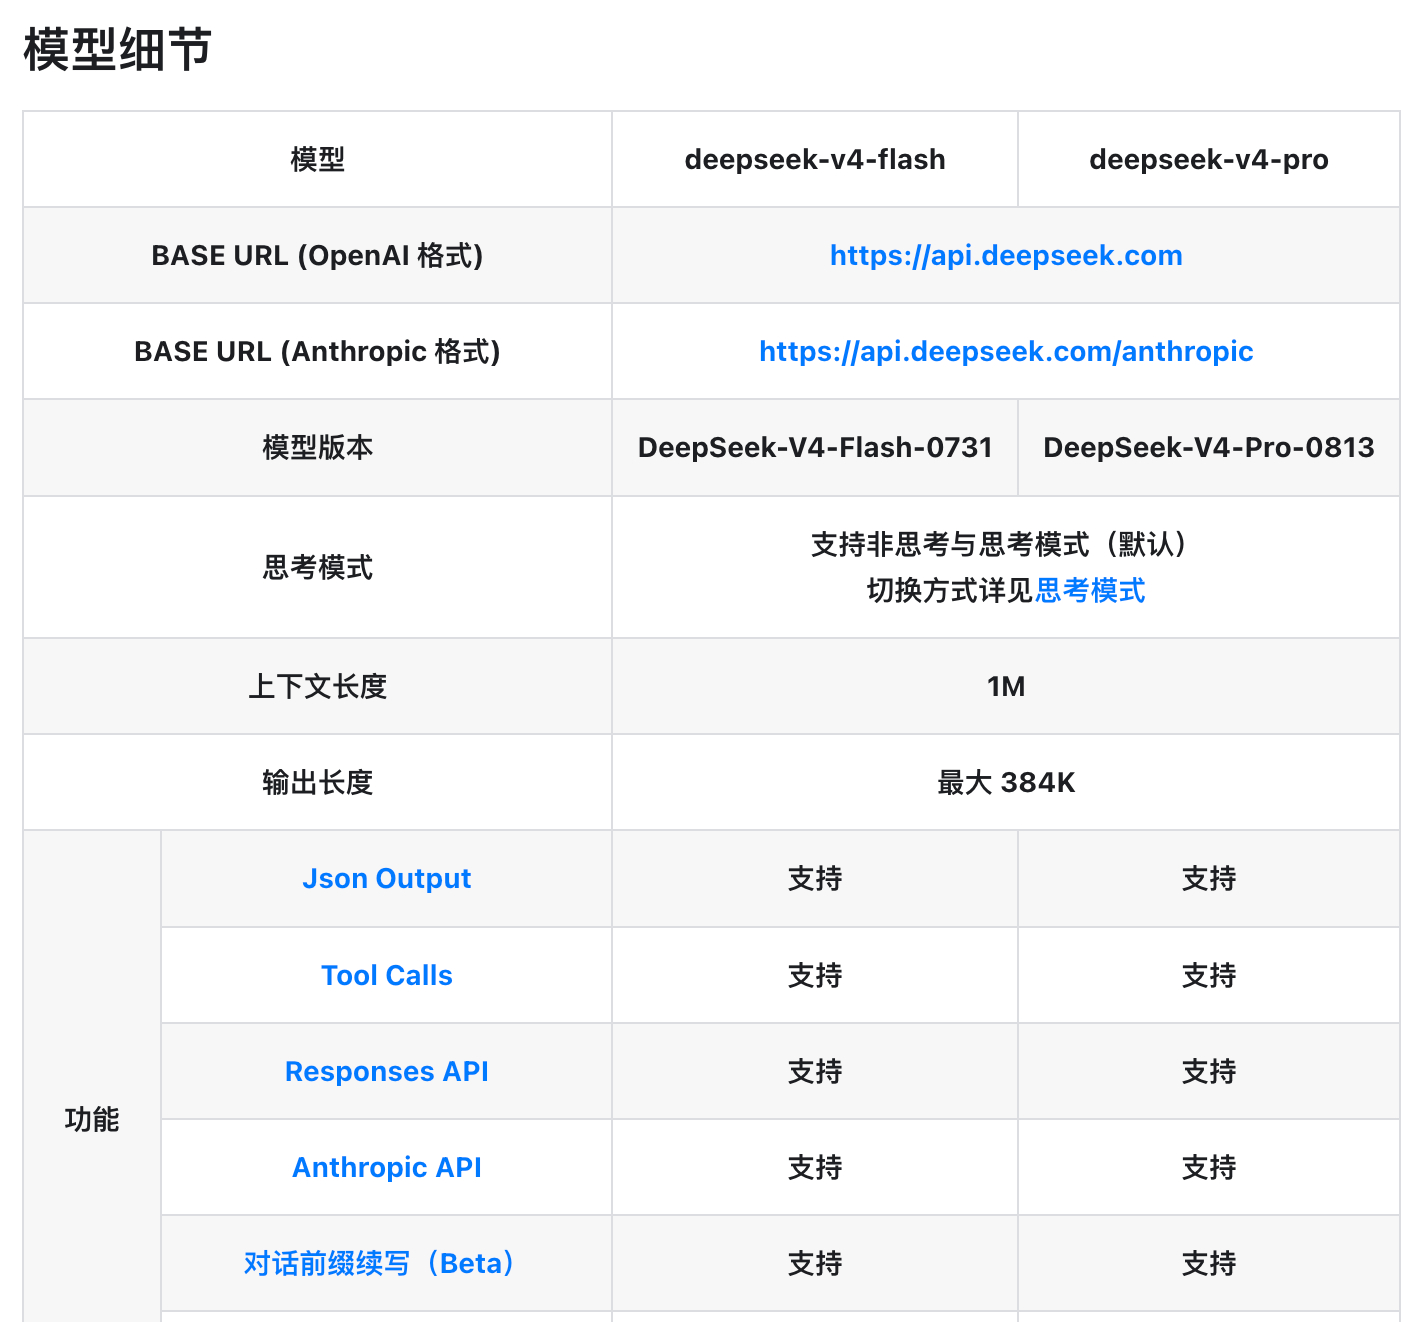Click 支持 for 对话前缀续写 under flash
Viewport: 1414px width, 1322px height.
coord(815,1264)
